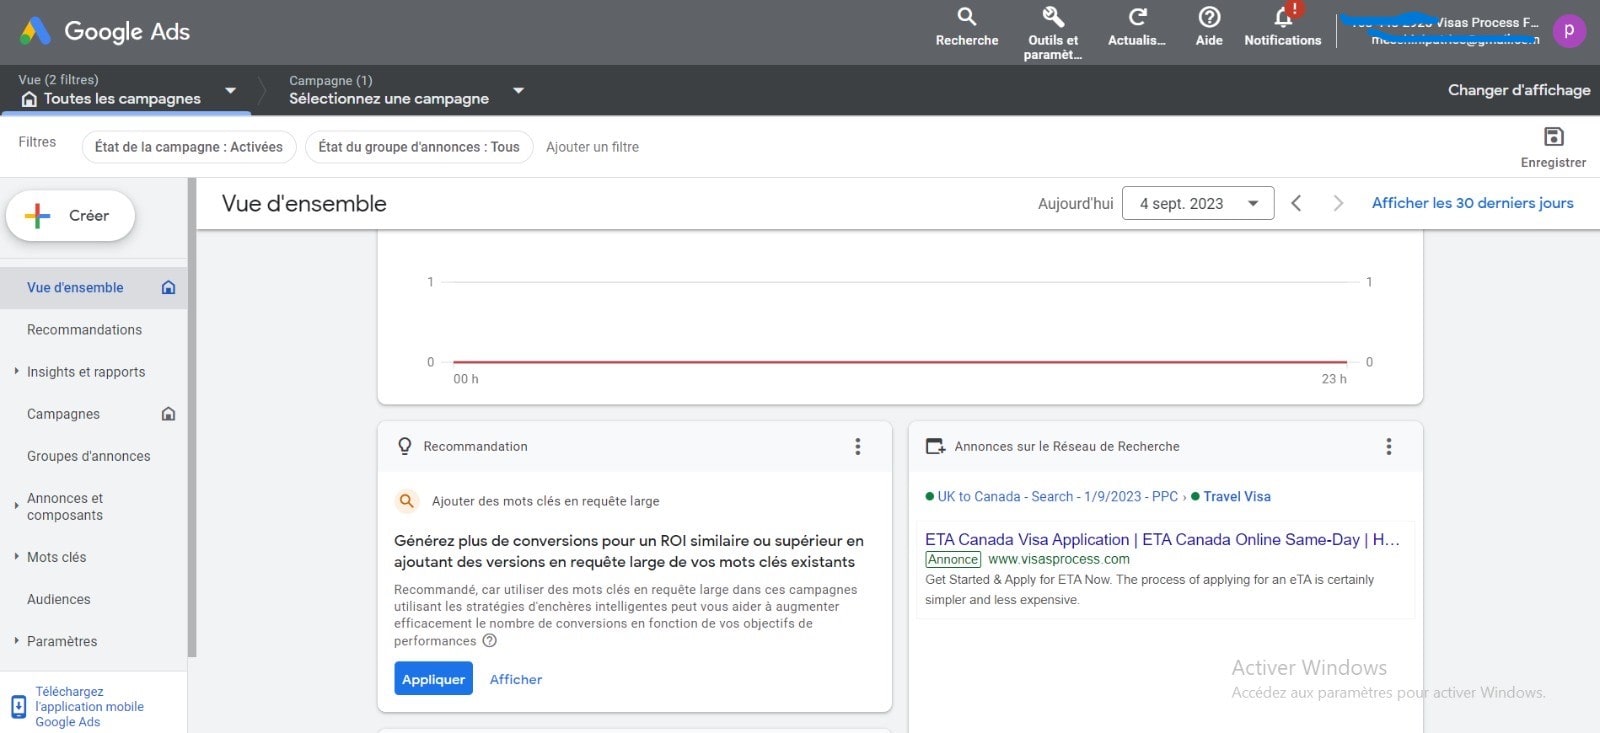Open Sélectionnez une campagne dropdown
1600x733 pixels.
click(x=518, y=91)
